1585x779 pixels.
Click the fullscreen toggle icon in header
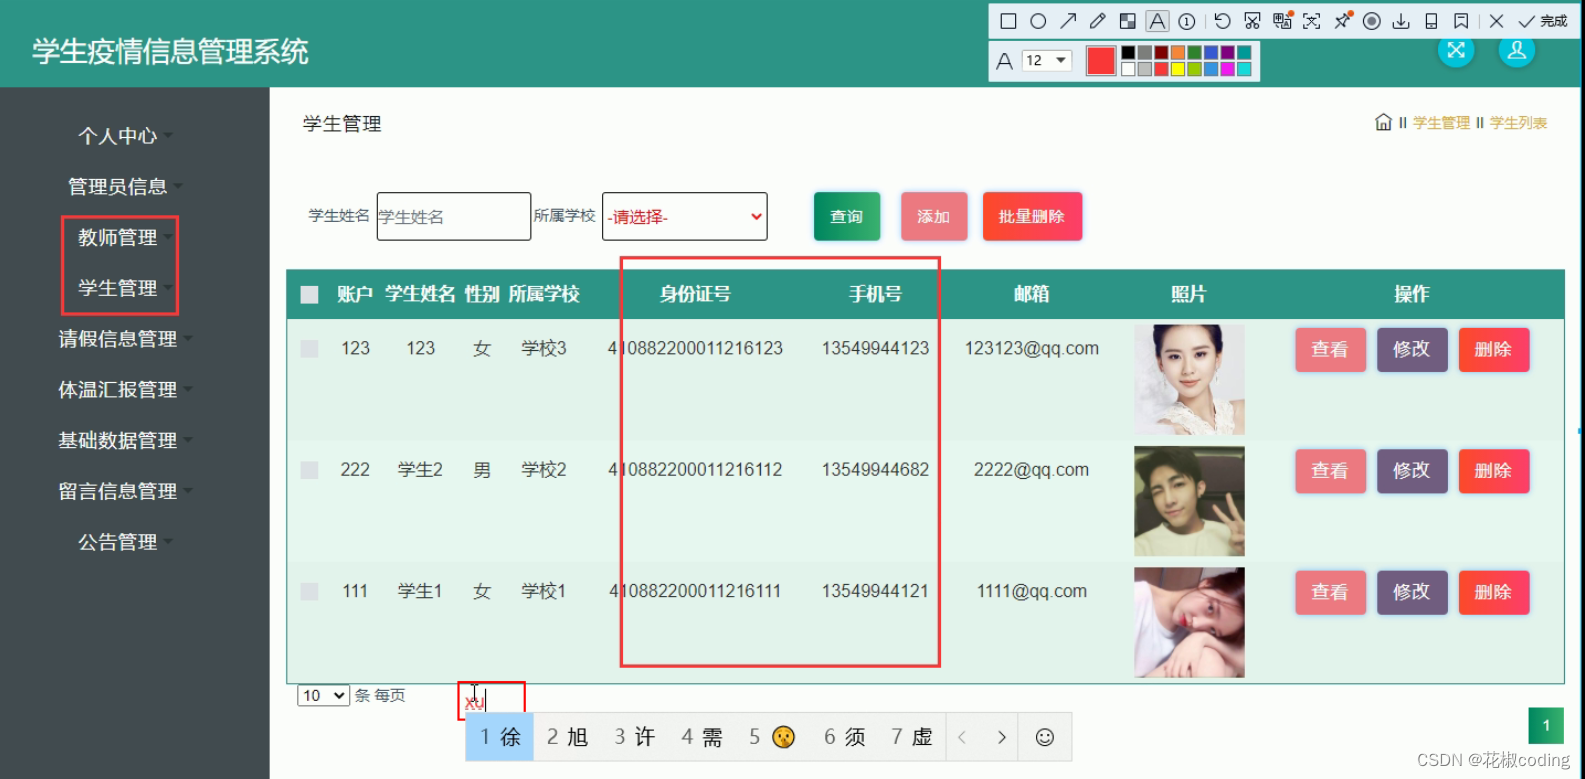pyautogui.click(x=1456, y=50)
